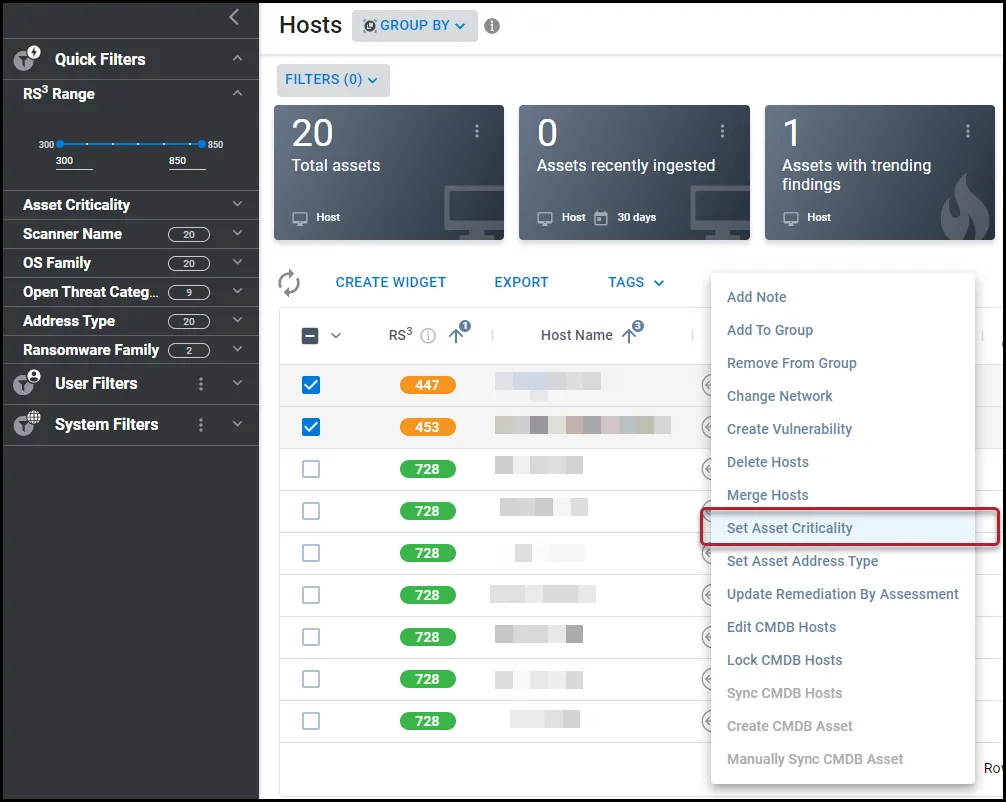The width and height of the screenshot is (1006, 802).
Task: Check the fifth row with score 728
Action: coord(311,637)
